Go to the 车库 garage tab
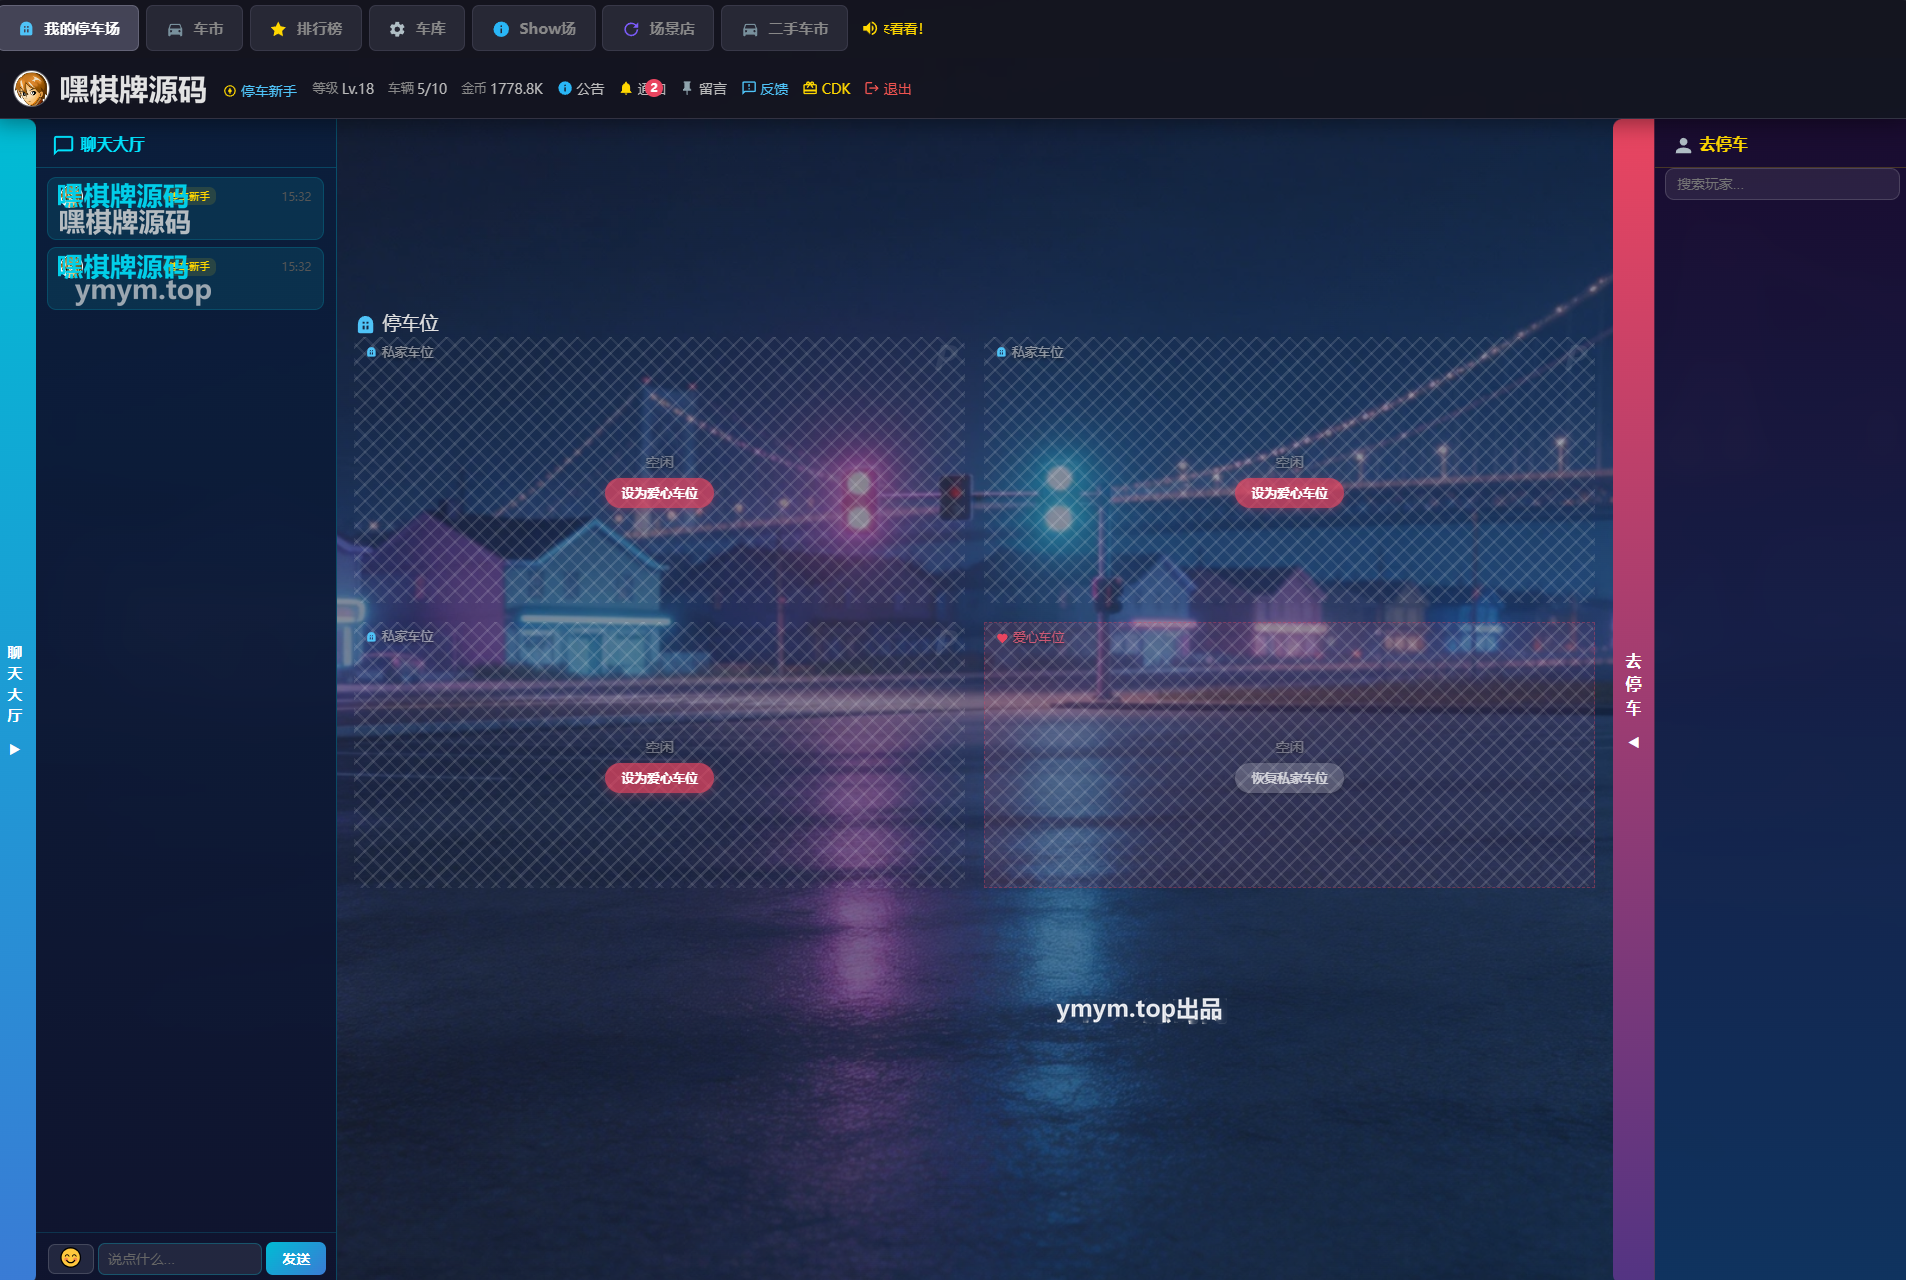The height and width of the screenshot is (1280, 1906). (x=417, y=28)
